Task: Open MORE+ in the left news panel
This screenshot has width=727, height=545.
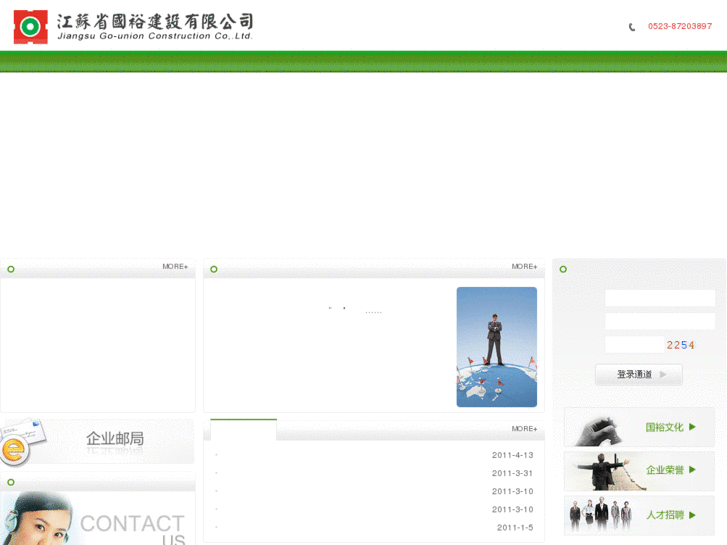Action: (175, 266)
